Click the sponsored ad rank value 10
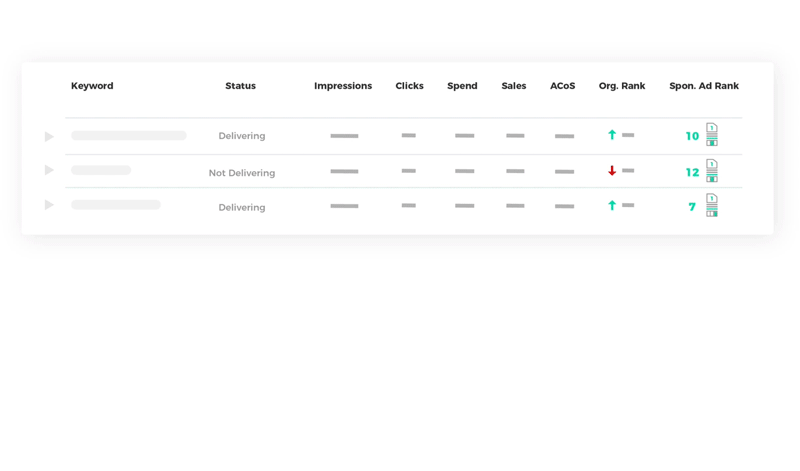Image resolution: width=800 pixels, height=471 pixels. point(692,136)
